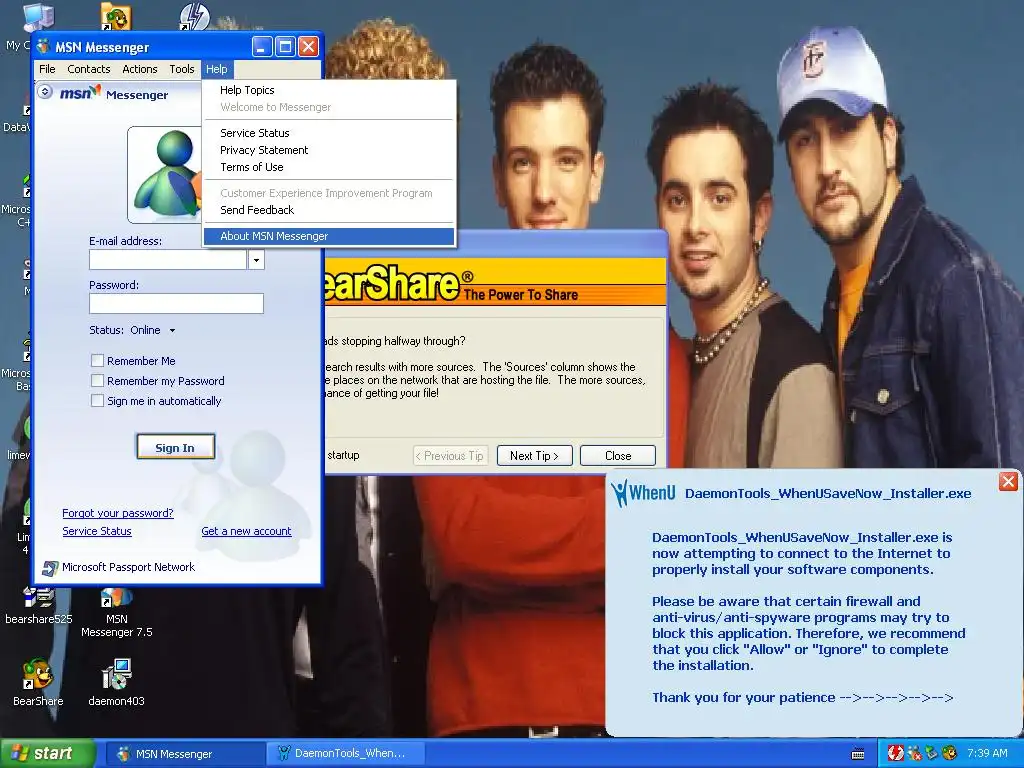Image resolution: width=1024 pixels, height=768 pixels.
Task: Toggle Sign me in automatically checkbox
Action: tap(97, 400)
